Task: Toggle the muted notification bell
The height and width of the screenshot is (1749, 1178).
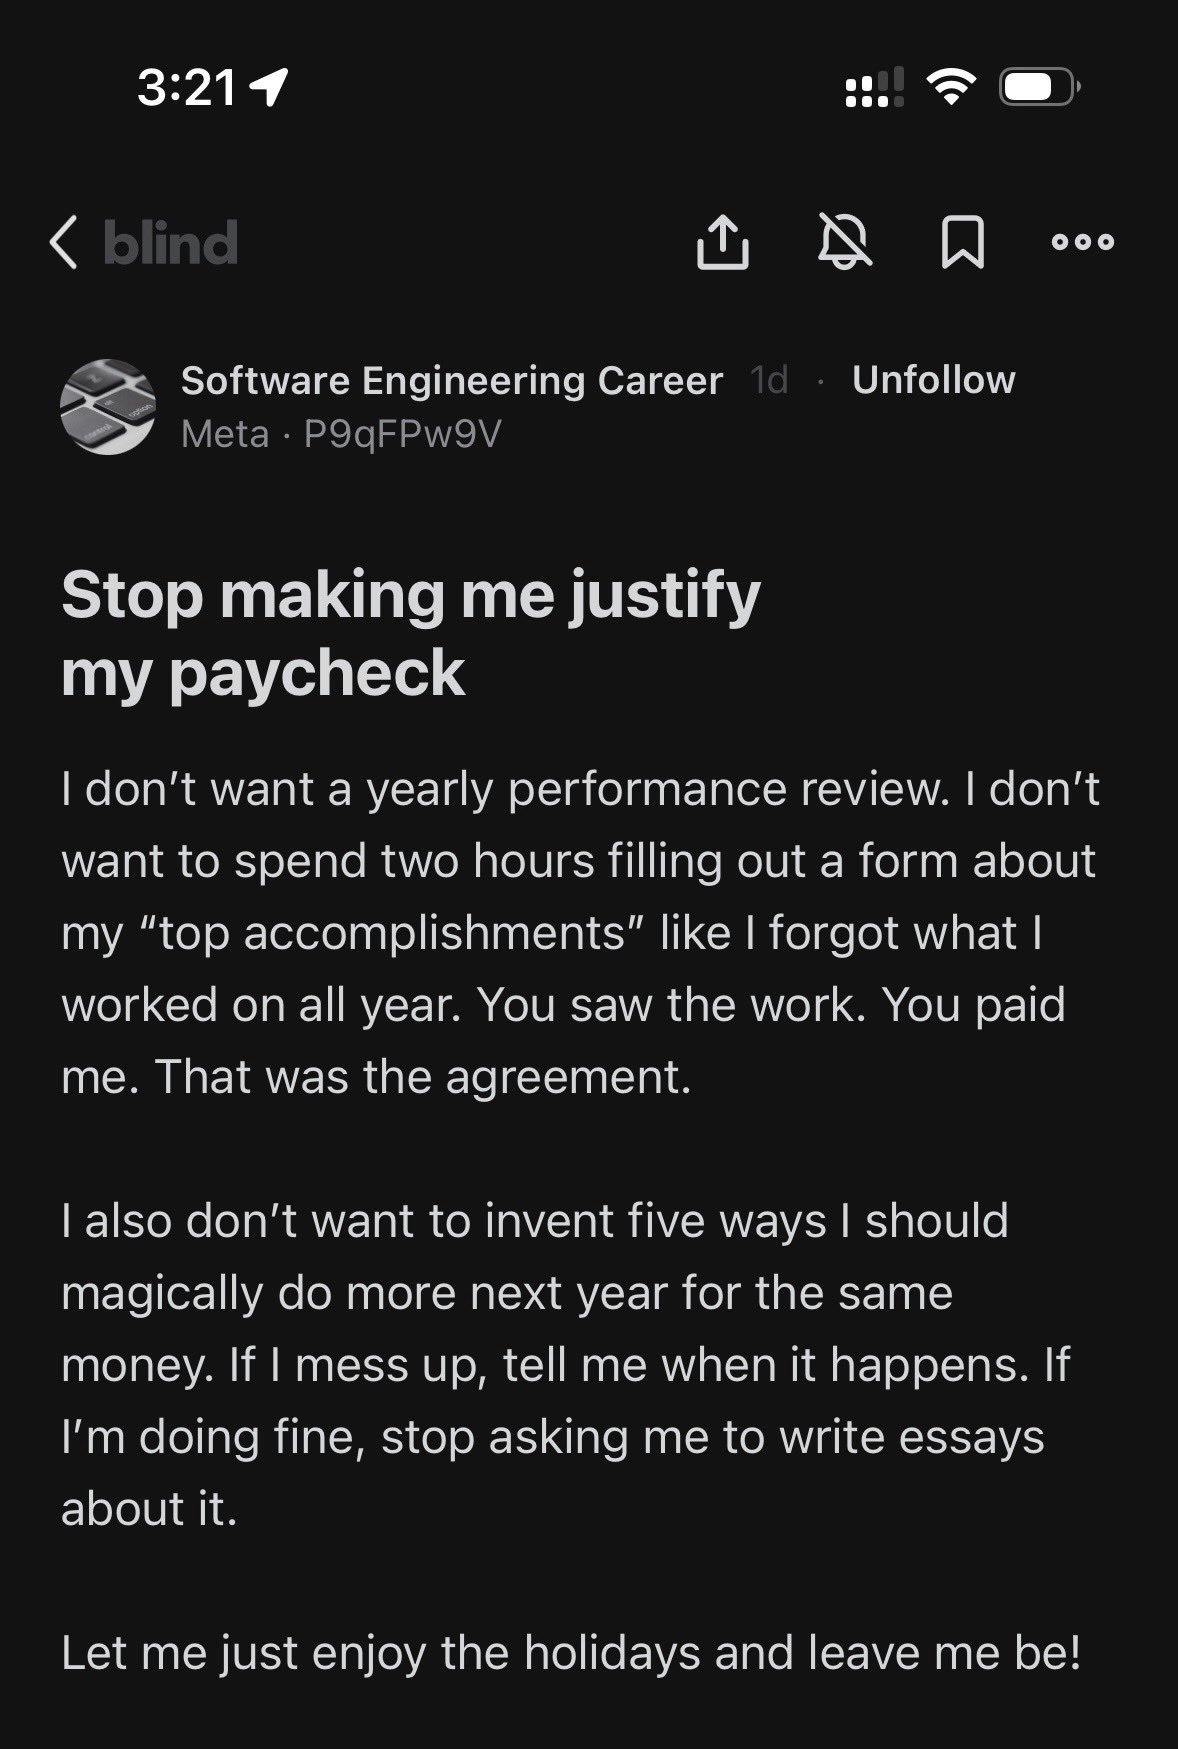Action: pyautogui.click(x=845, y=243)
